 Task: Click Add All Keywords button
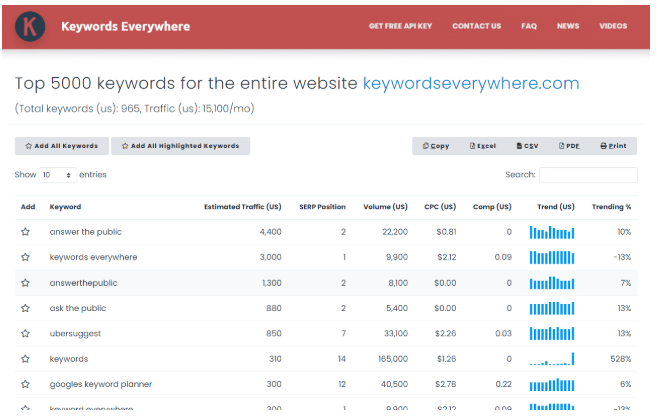[x=62, y=146]
